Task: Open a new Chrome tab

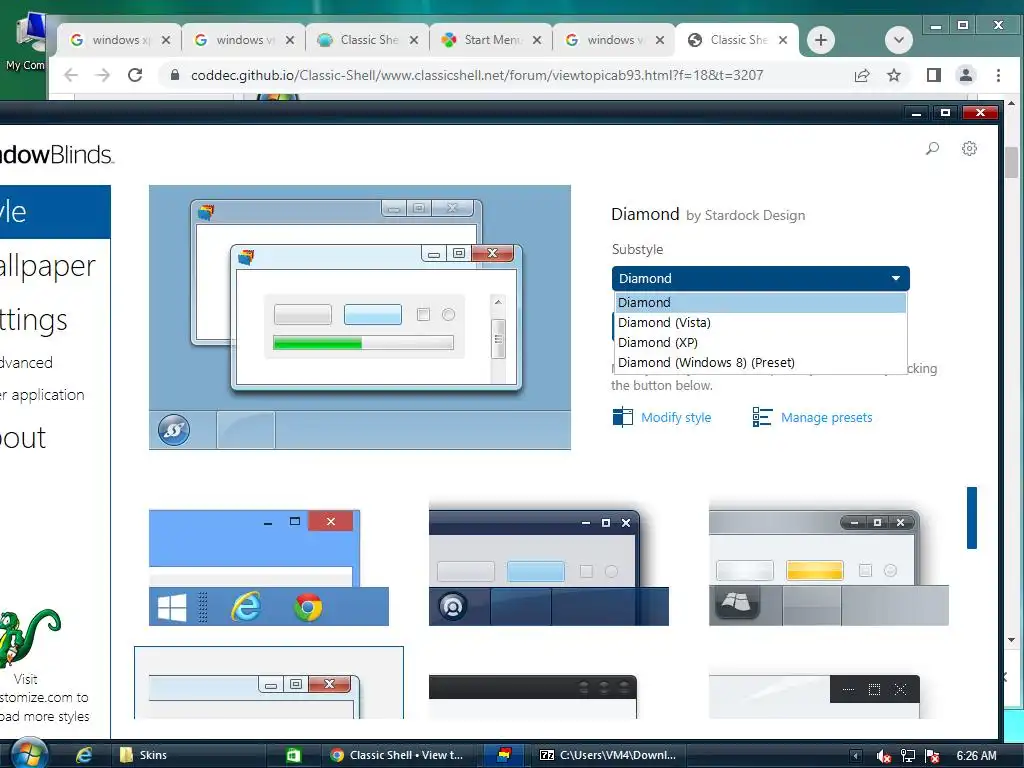Action: coord(821,40)
